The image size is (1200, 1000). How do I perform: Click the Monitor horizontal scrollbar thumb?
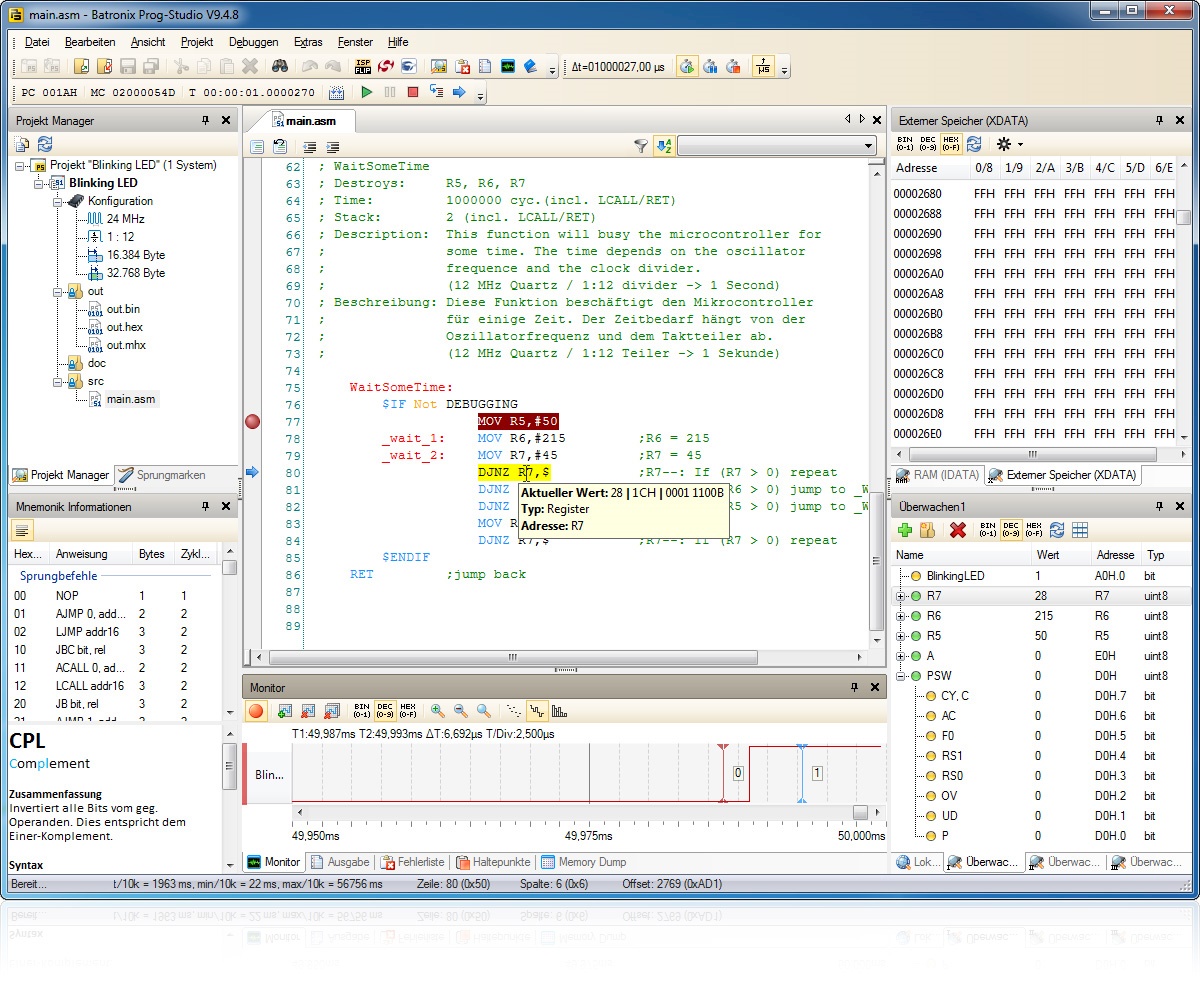(860, 812)
